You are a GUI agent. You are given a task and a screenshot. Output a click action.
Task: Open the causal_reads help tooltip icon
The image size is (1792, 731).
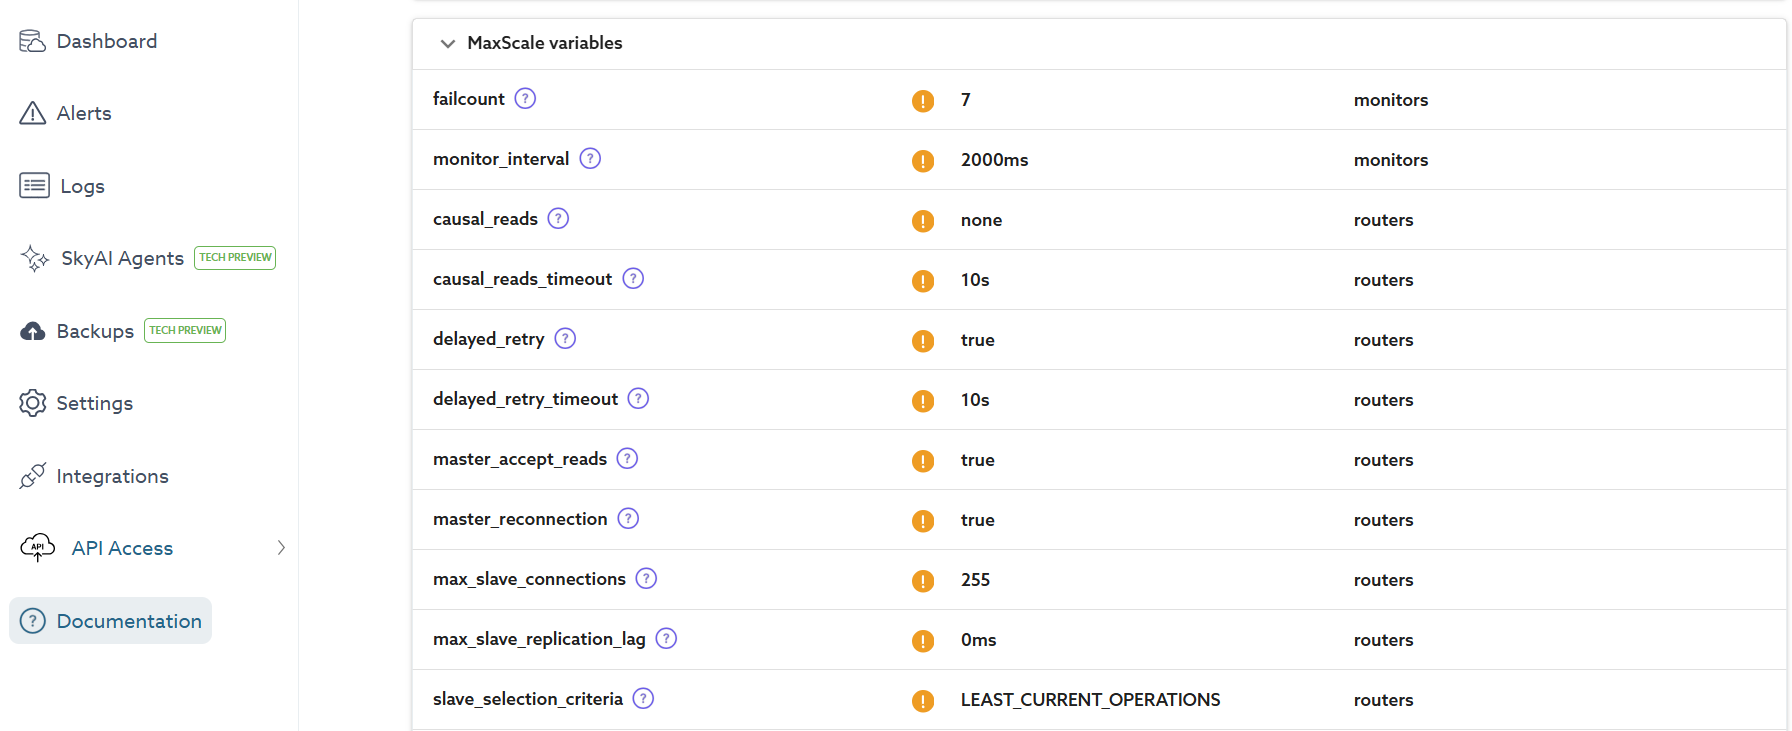coord(558,219)
